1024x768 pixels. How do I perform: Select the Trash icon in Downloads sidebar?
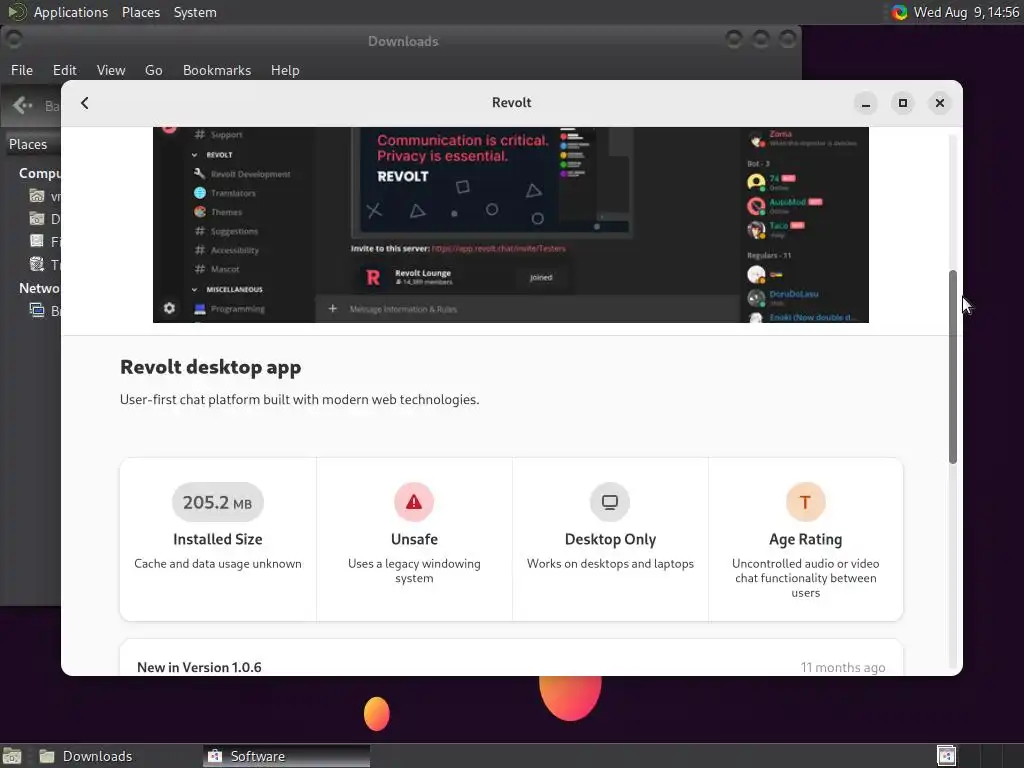coord(37,264)
